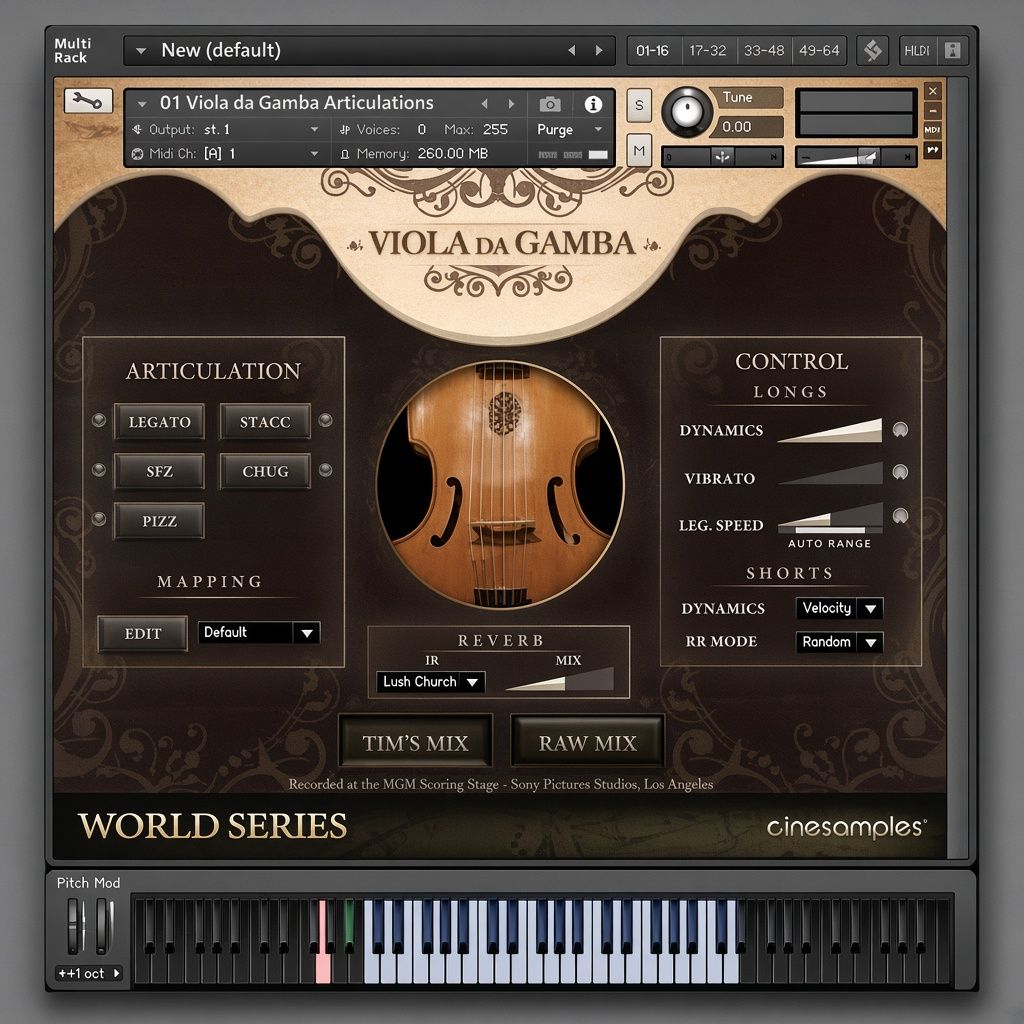Screen dimensions: 1024x1024
Task: Click the Longs DYNAMICS slider
Action: [830, 430]
